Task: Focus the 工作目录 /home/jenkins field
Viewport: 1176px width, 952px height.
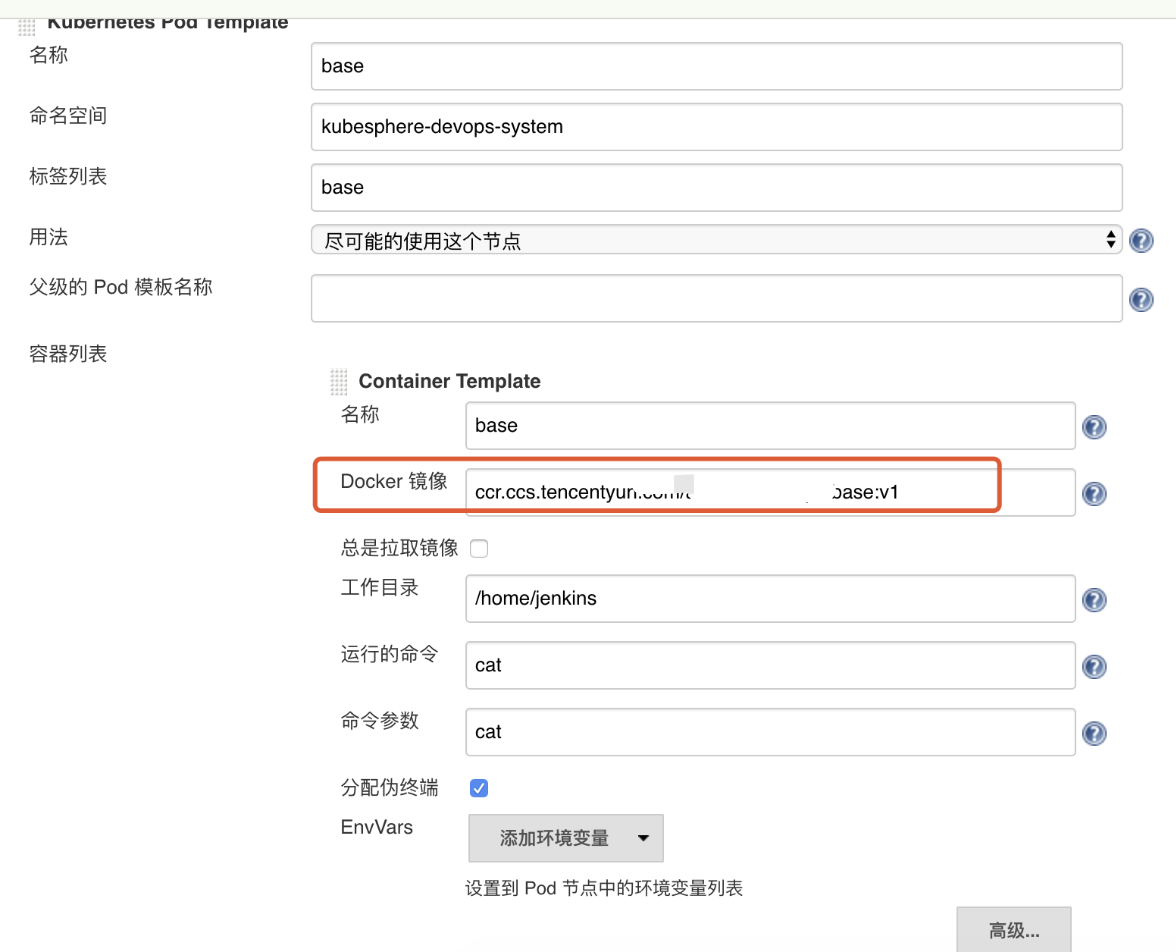Action: (x=770, y=599)
